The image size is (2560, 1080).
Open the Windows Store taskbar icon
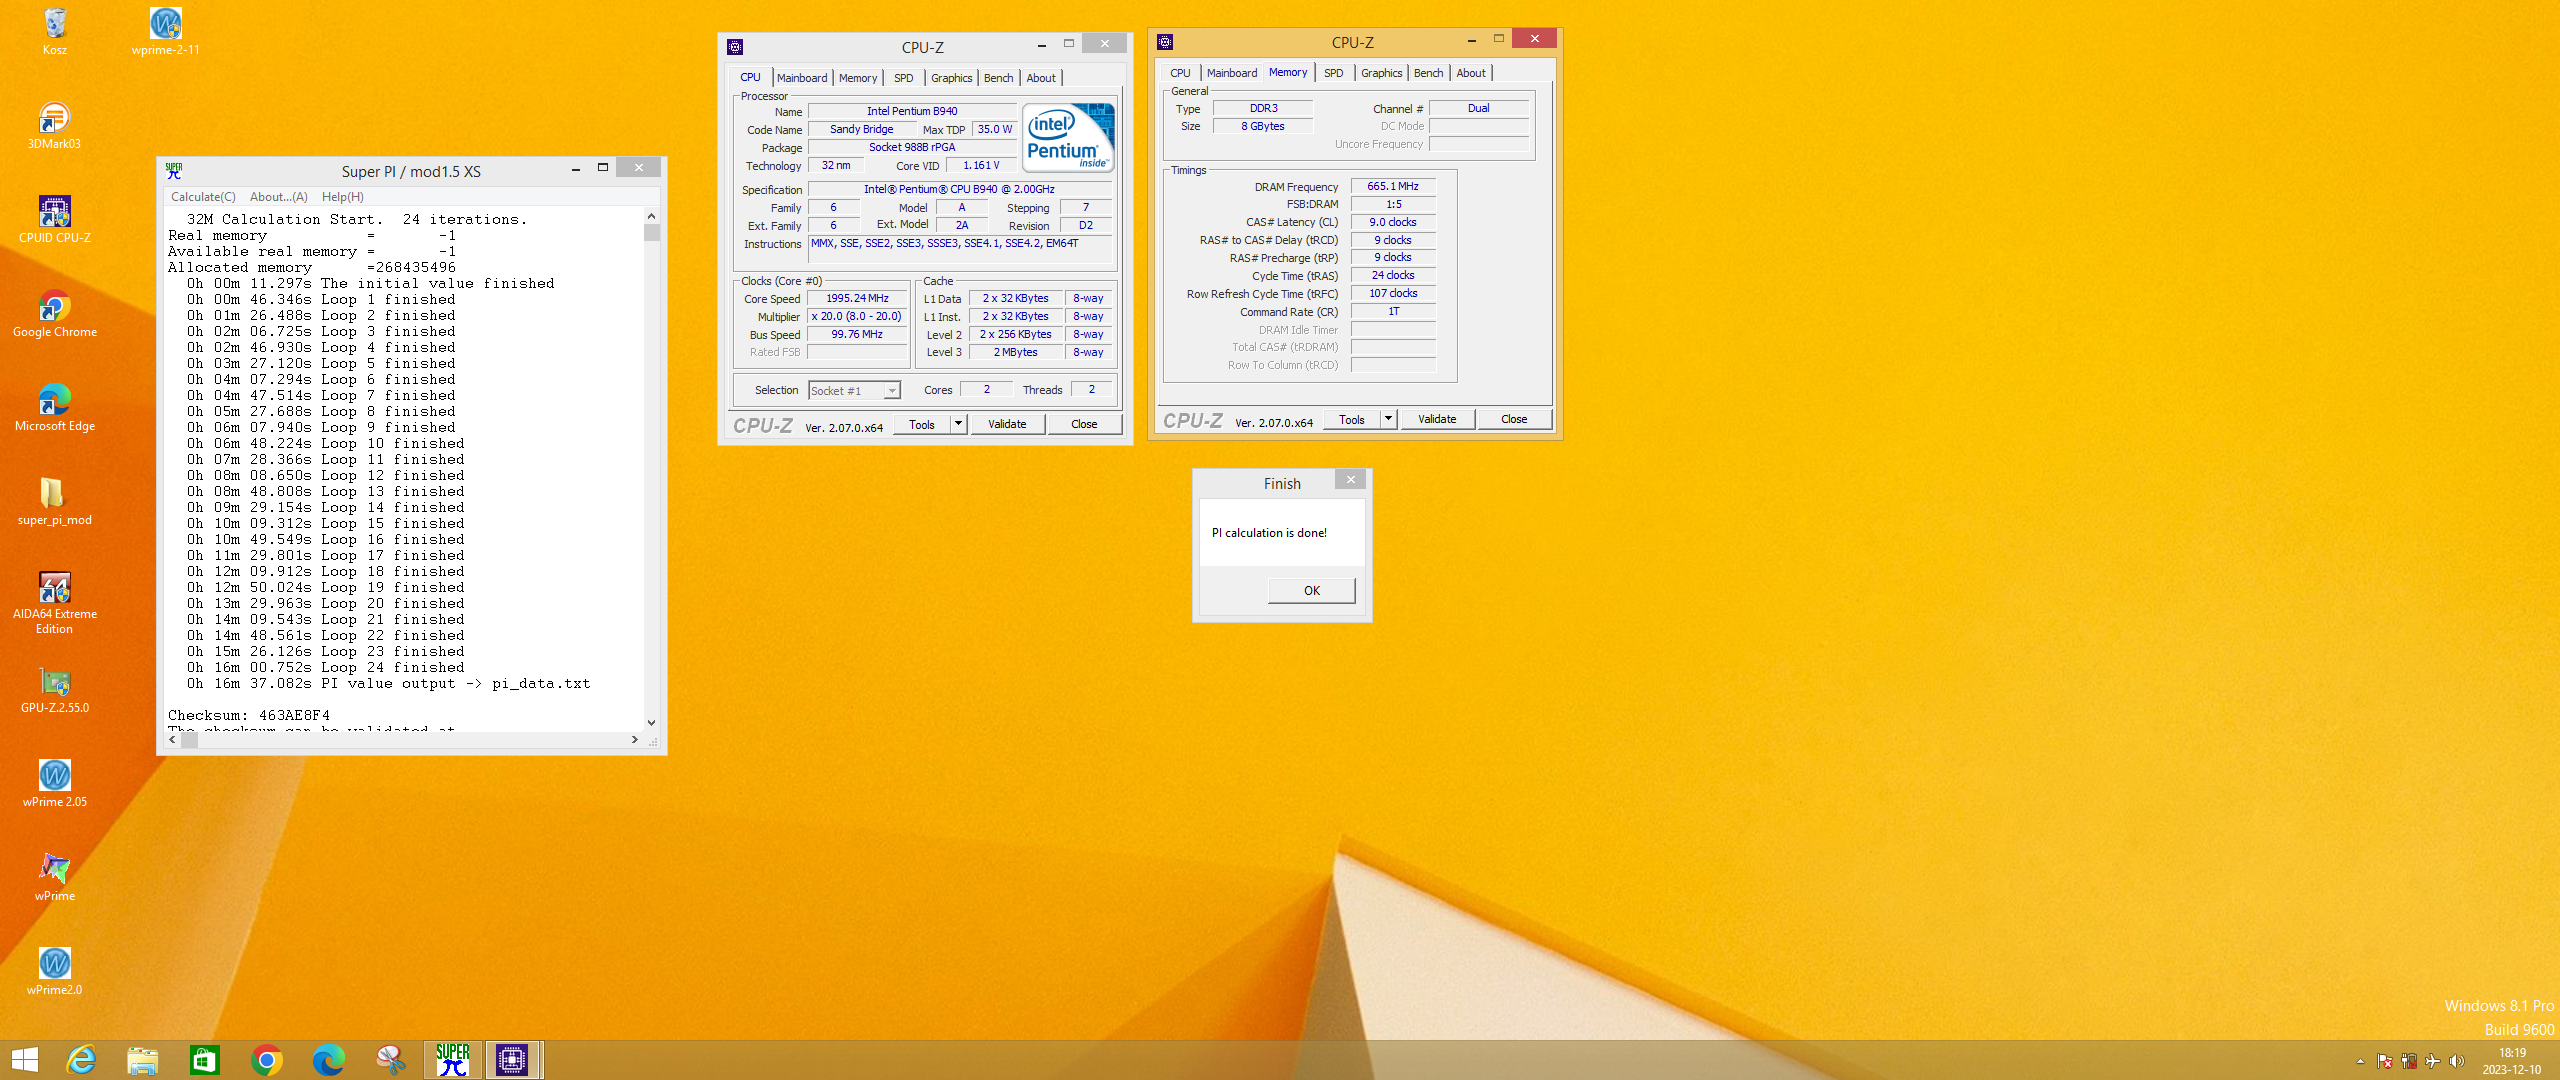coord(205,1060)
